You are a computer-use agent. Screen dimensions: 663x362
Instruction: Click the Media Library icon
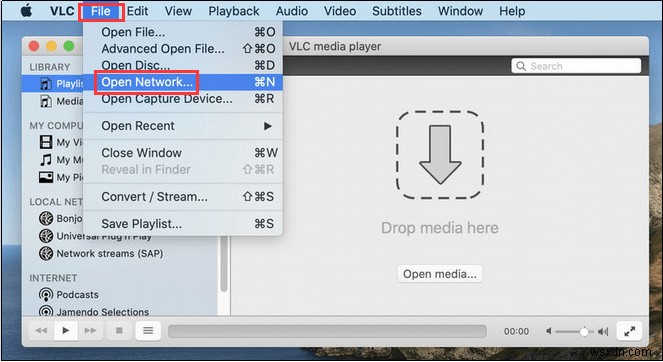tap(46, 101)
